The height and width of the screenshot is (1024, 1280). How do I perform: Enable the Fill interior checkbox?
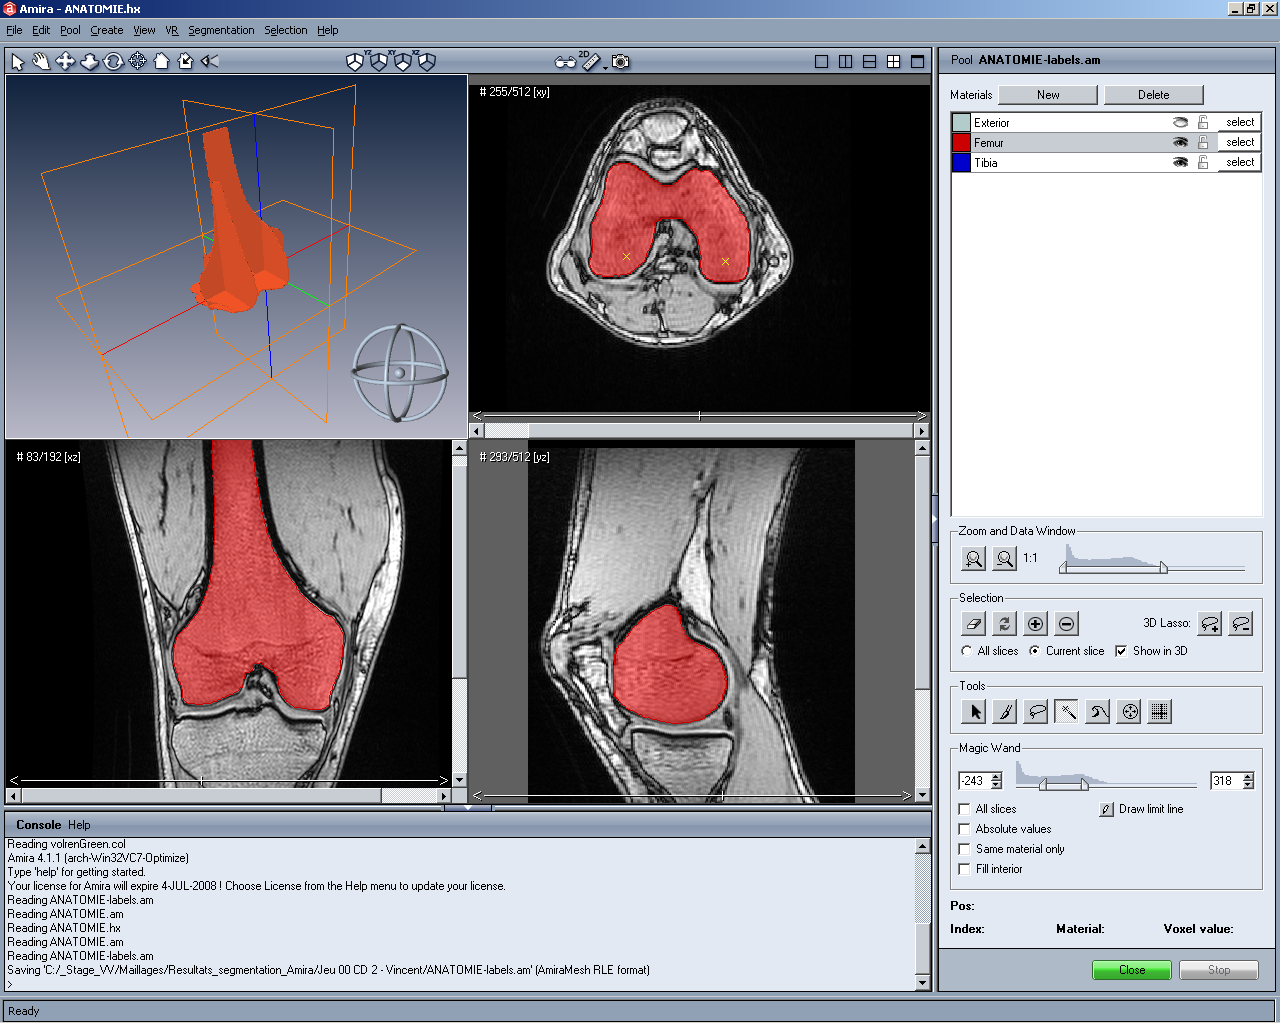coord(964,869)
